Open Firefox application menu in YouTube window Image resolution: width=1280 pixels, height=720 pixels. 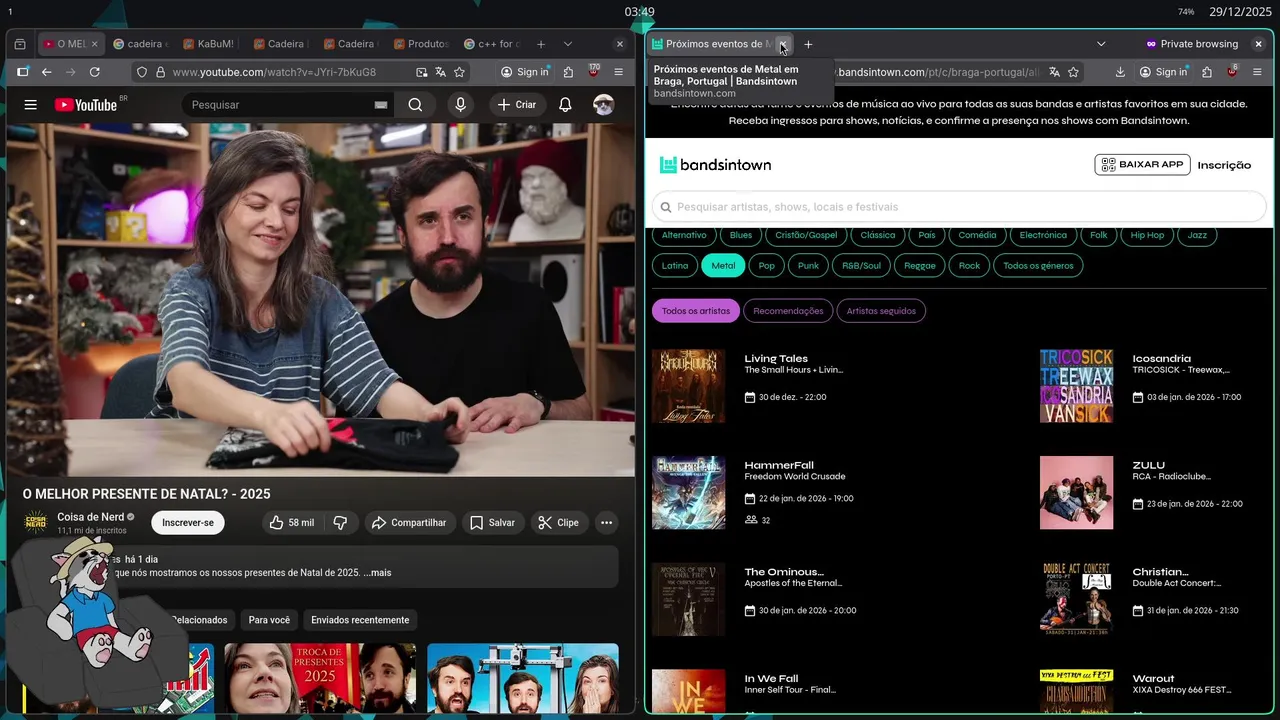[x=619, y=72]
